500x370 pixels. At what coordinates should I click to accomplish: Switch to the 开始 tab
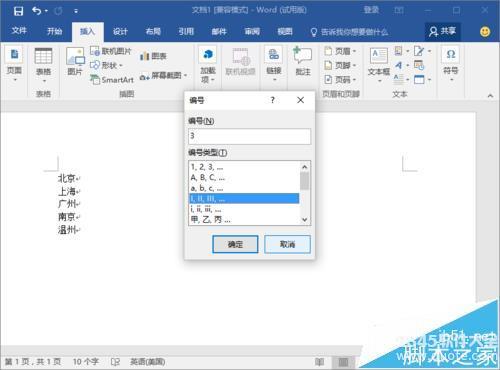click(x=54, y=31)
